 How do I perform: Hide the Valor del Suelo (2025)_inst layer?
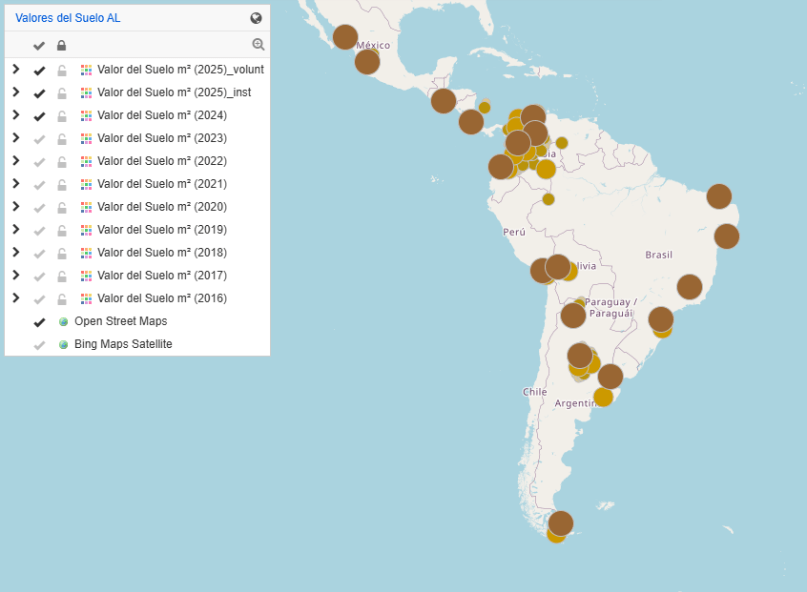[x=39, y=93]
